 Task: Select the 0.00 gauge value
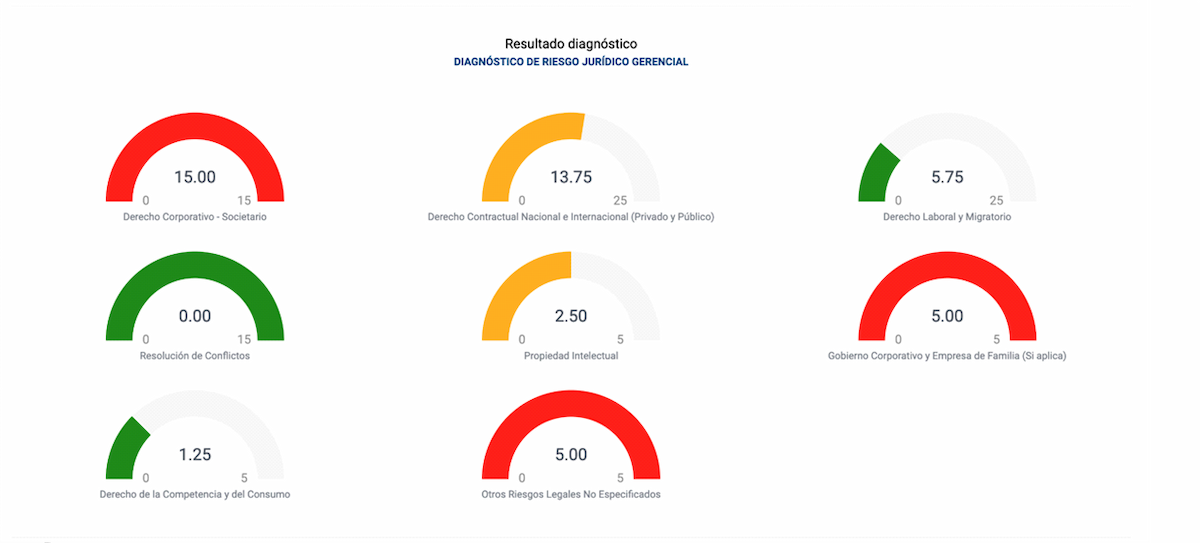pyautogui.click(x=195, y=316)
